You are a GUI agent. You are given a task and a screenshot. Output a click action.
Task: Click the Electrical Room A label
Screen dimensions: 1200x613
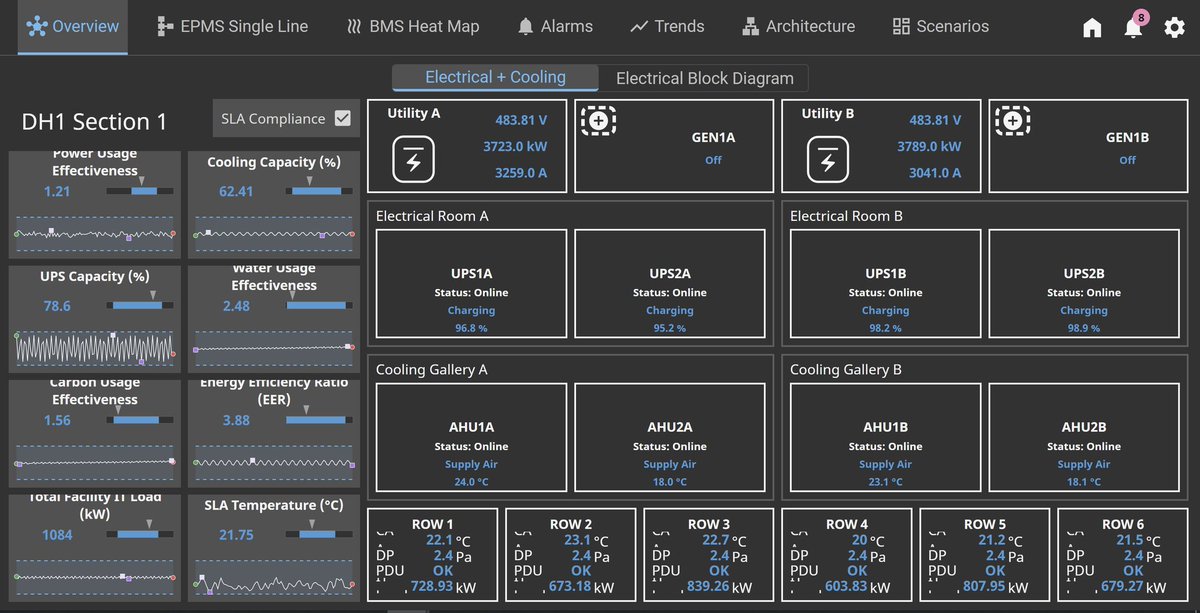[432, 215]
